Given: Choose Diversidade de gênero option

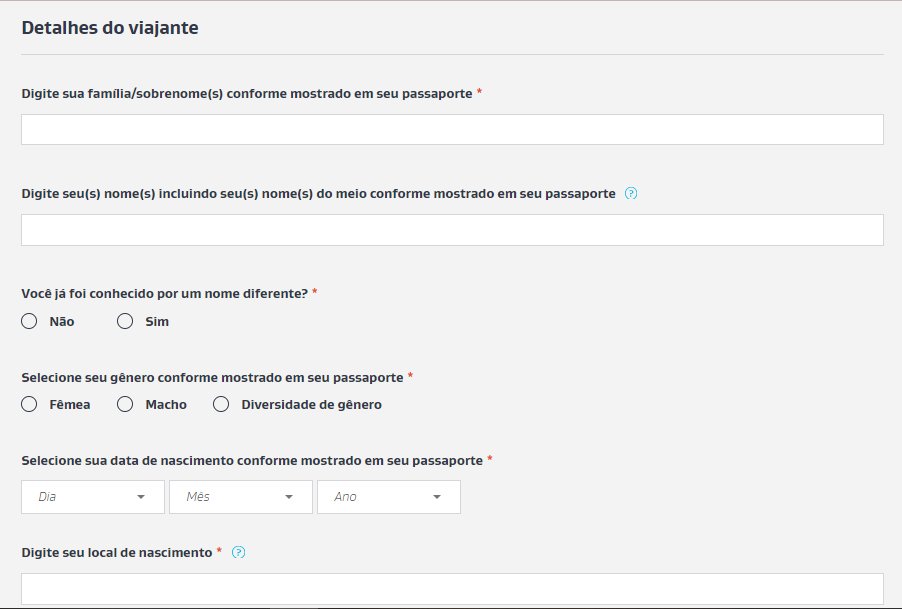Looking at the screenshot, I should click(x=221, y=404).
